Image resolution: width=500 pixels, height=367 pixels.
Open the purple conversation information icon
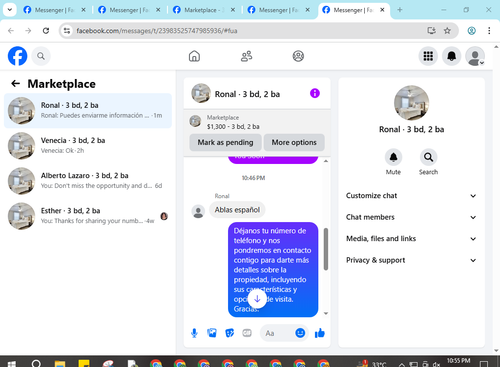coord(315,93)
